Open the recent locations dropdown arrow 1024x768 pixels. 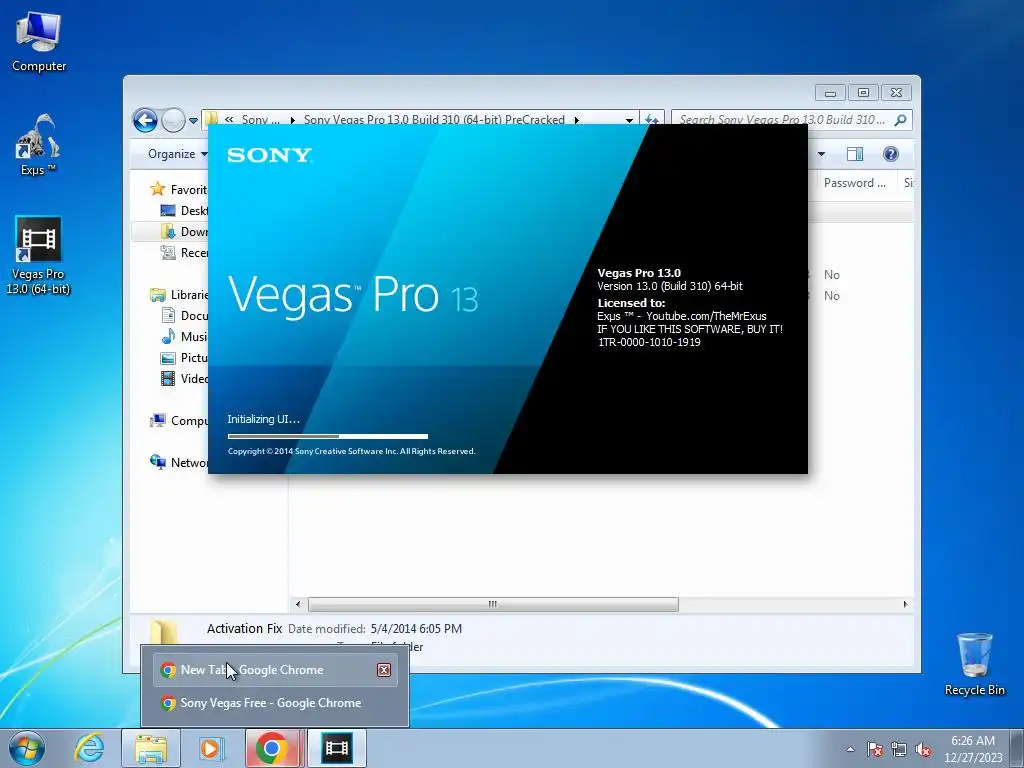(193, 121)
